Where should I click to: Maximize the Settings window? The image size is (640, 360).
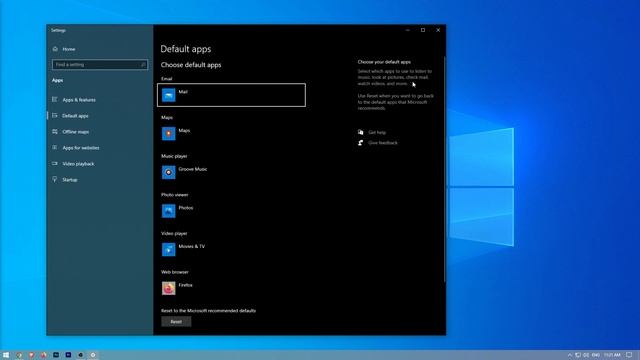point(423,30)
